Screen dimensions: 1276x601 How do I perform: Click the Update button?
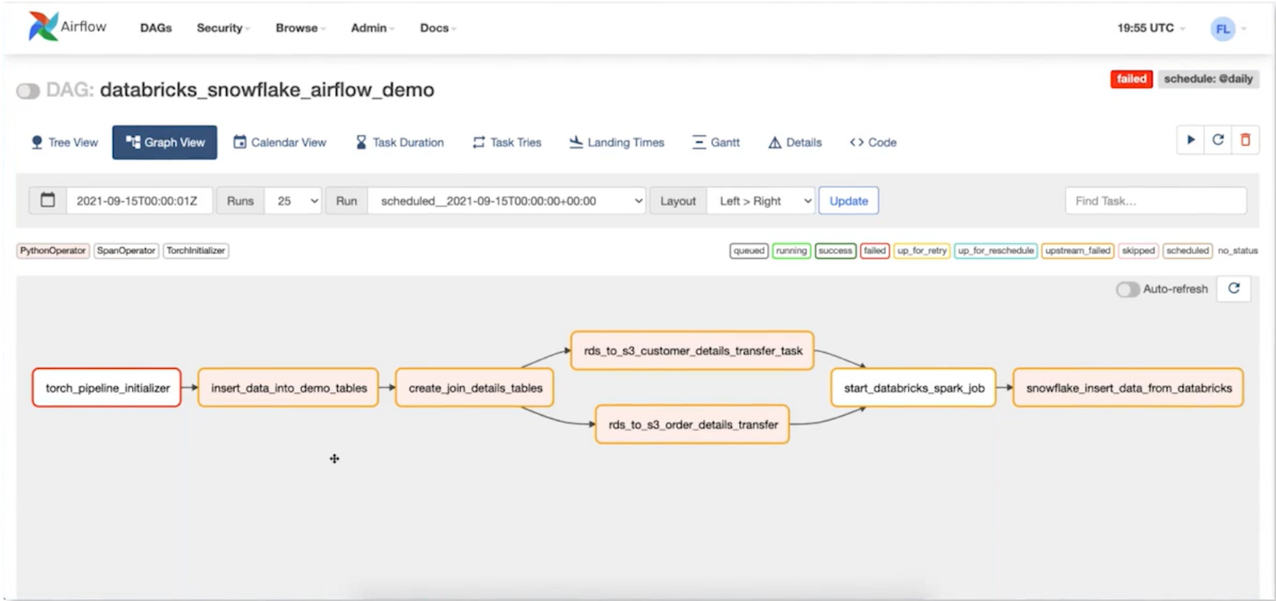(849, 201)
